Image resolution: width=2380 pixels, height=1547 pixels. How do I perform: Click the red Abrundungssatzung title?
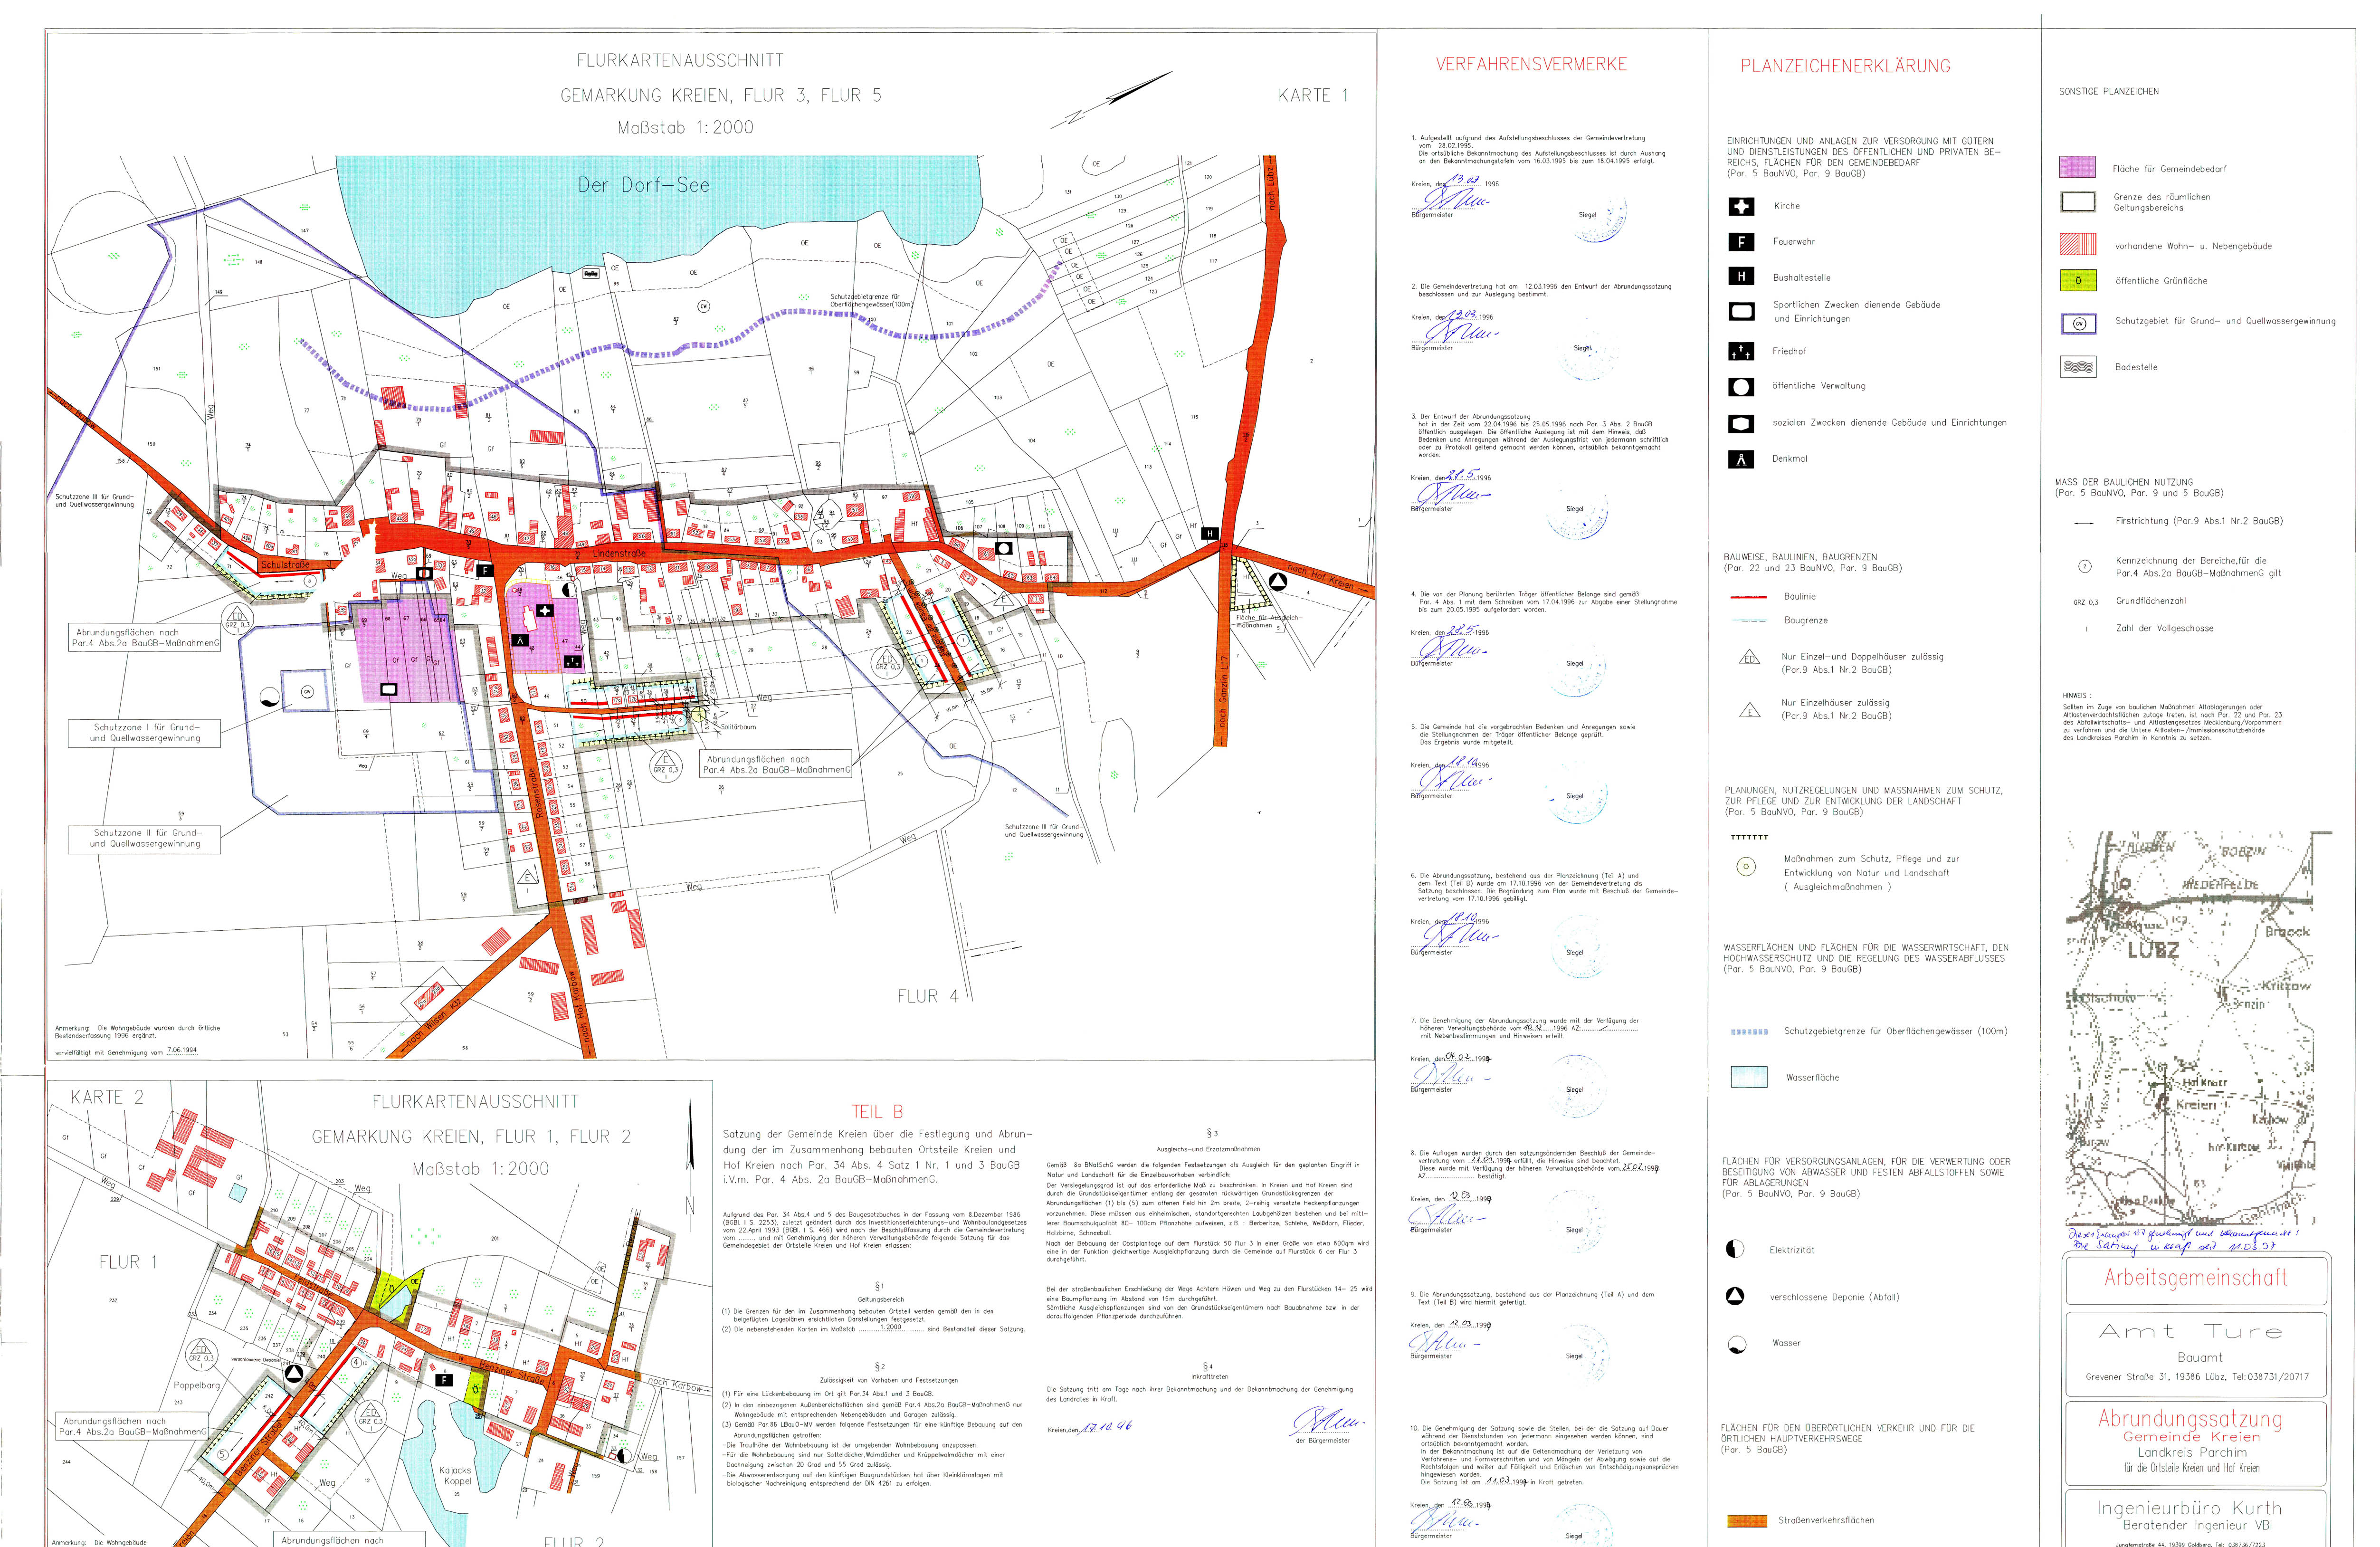pyautogui.click(x=2190, y=1419)
